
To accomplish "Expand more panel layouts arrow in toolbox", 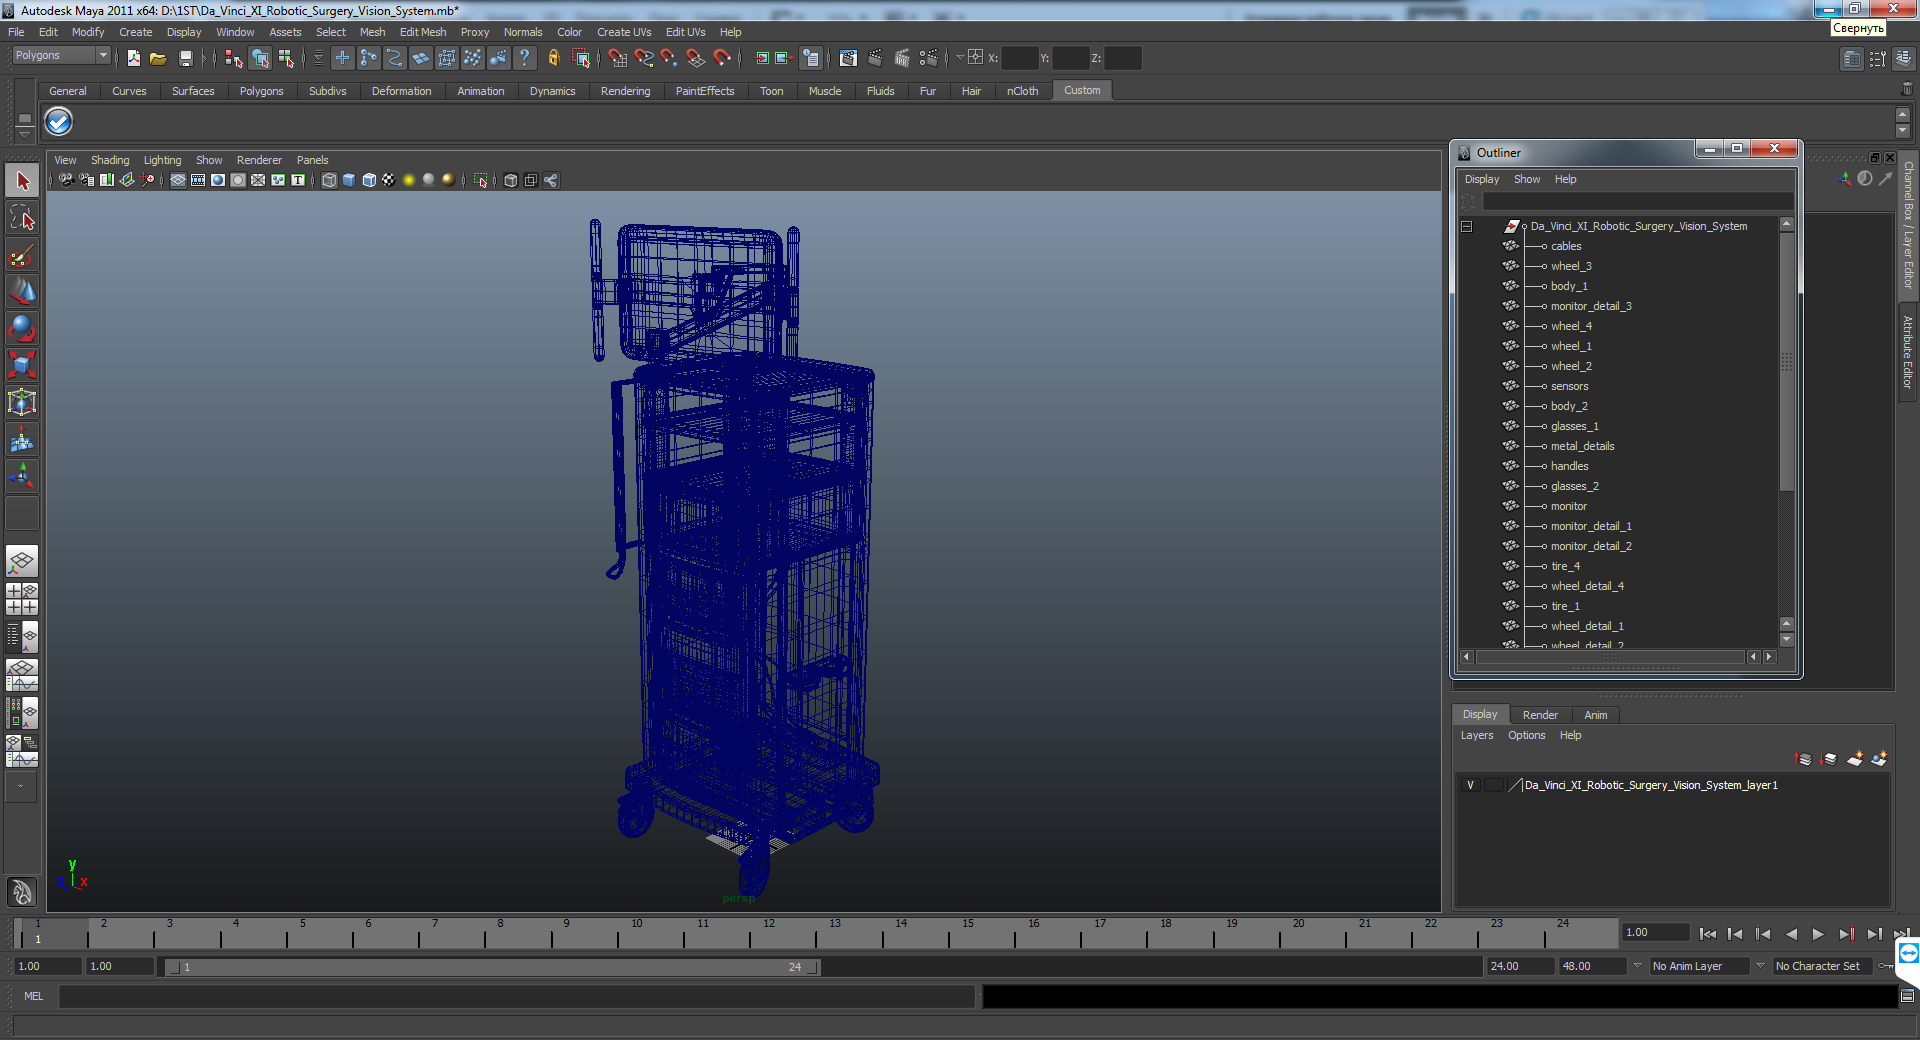I will tap(20, 787).
